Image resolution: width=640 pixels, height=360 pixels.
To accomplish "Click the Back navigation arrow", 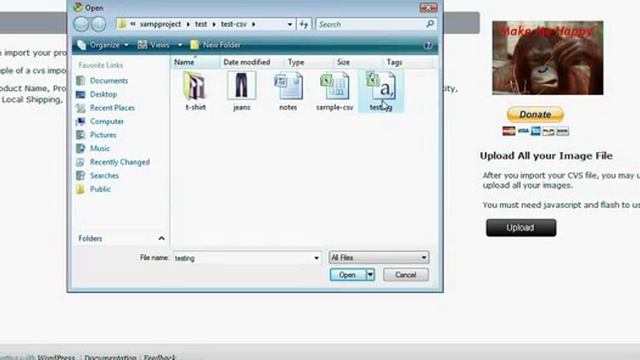I will point(81,24).
